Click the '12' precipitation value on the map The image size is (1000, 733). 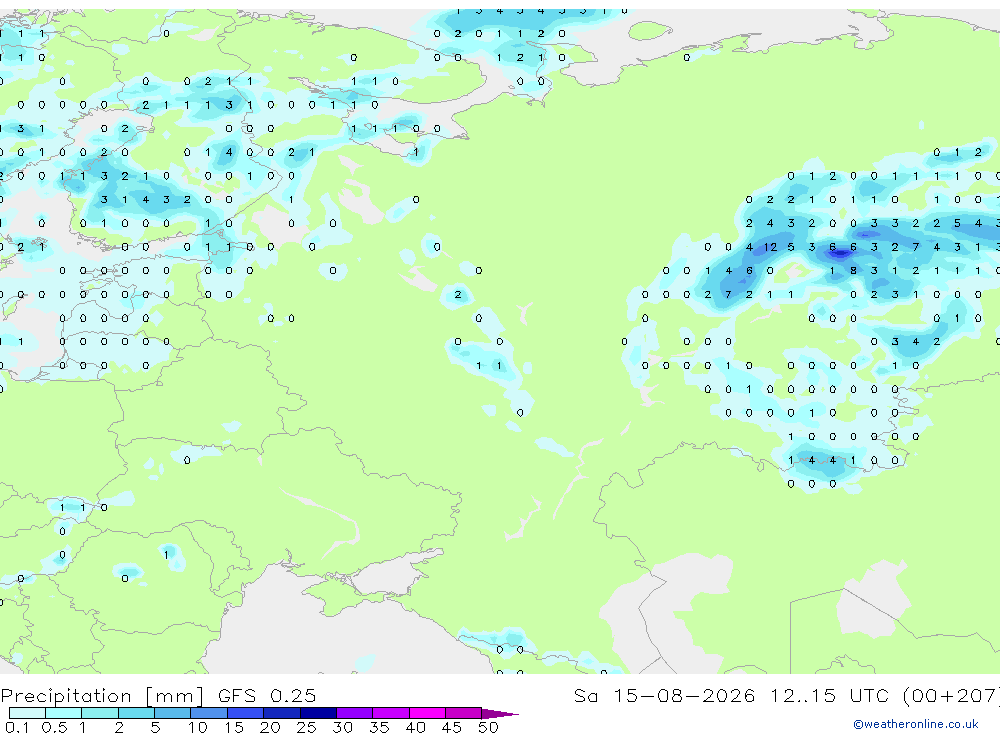click(x=770, y=247)
